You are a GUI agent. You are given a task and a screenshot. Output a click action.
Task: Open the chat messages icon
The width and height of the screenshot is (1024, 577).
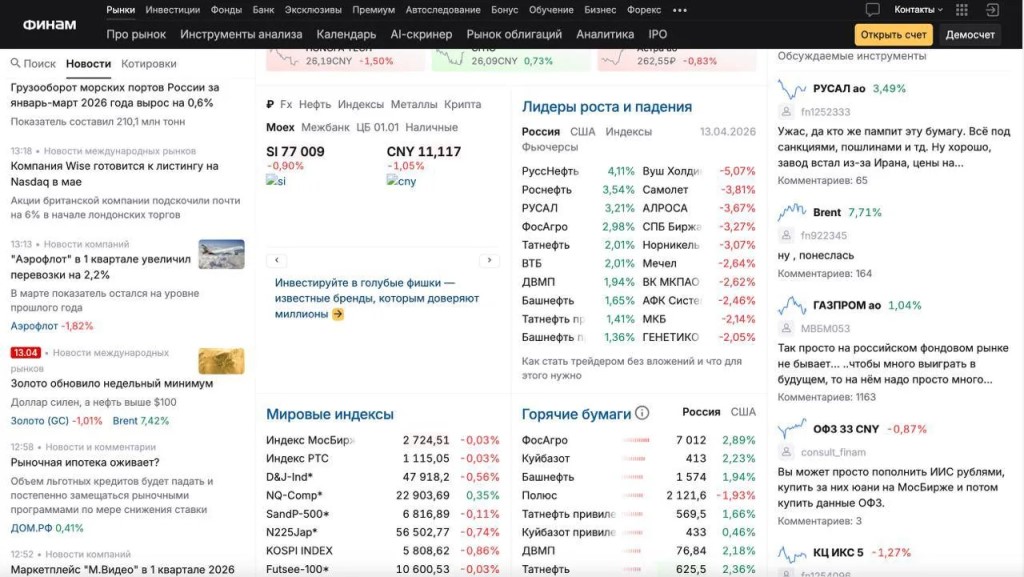click(x=872, y=10)
